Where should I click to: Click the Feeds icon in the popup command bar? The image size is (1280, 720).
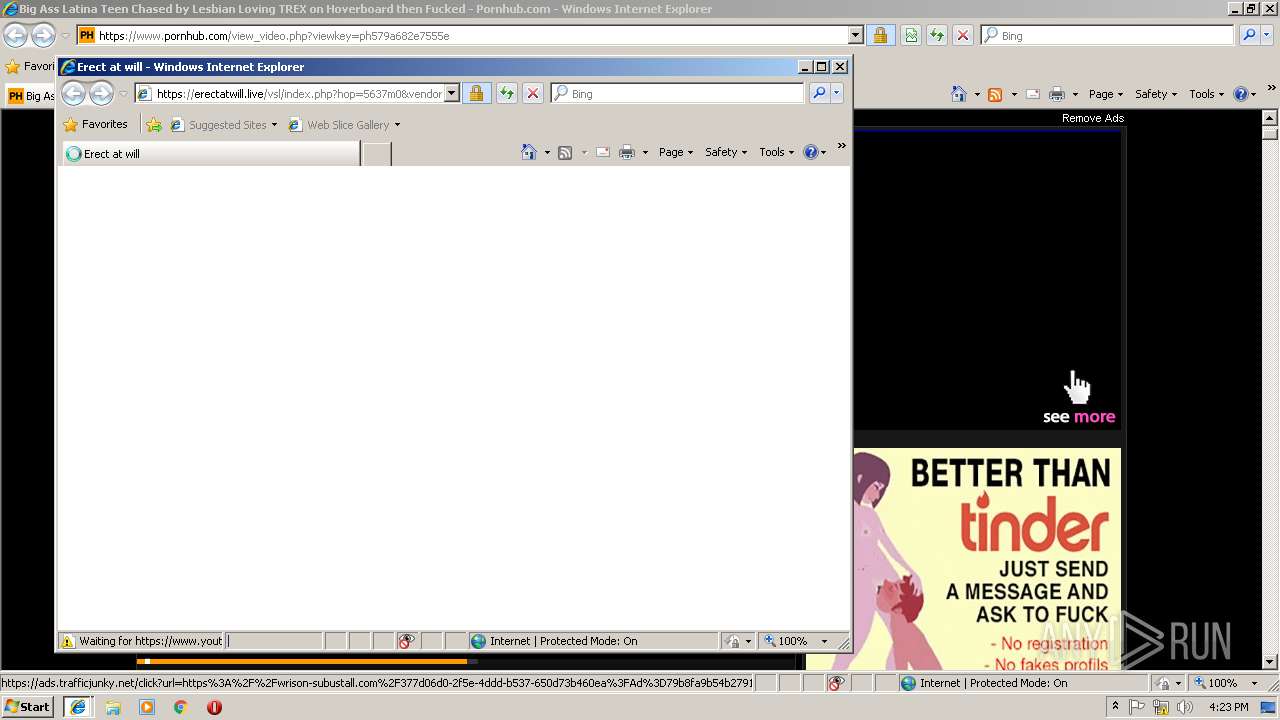tap(565, 152)
